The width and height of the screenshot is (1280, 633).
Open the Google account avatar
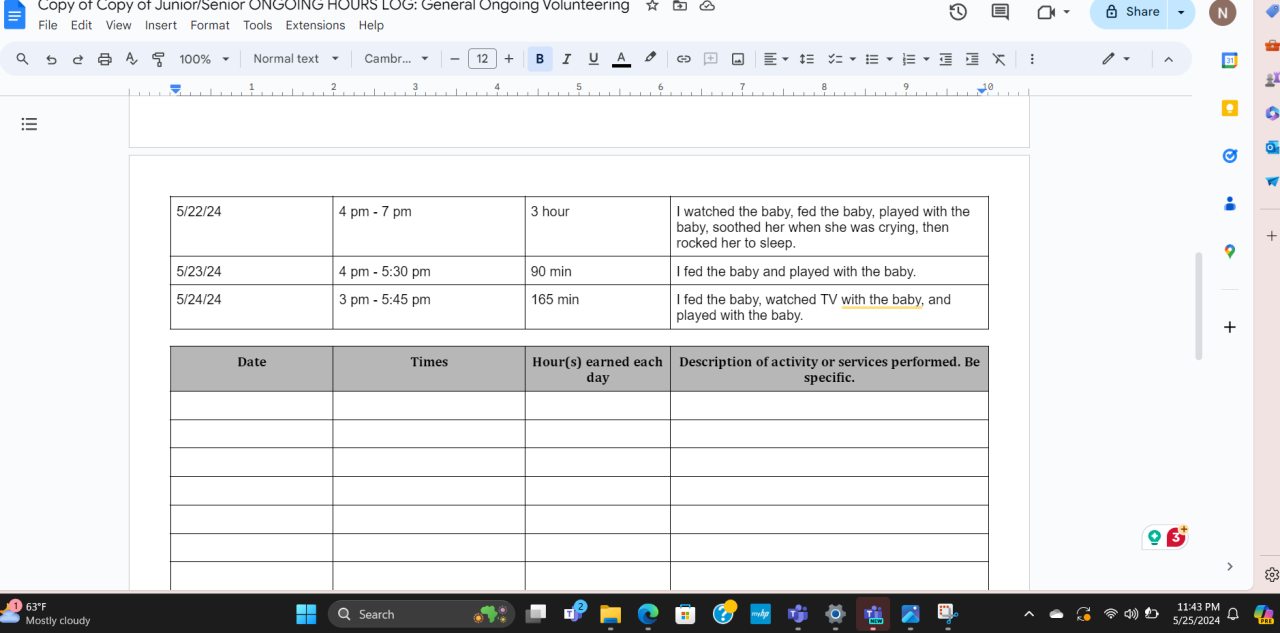[1223, 12]
